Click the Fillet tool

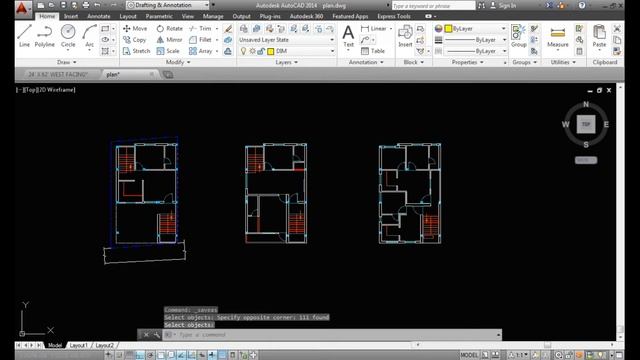[x=200, y=40]
